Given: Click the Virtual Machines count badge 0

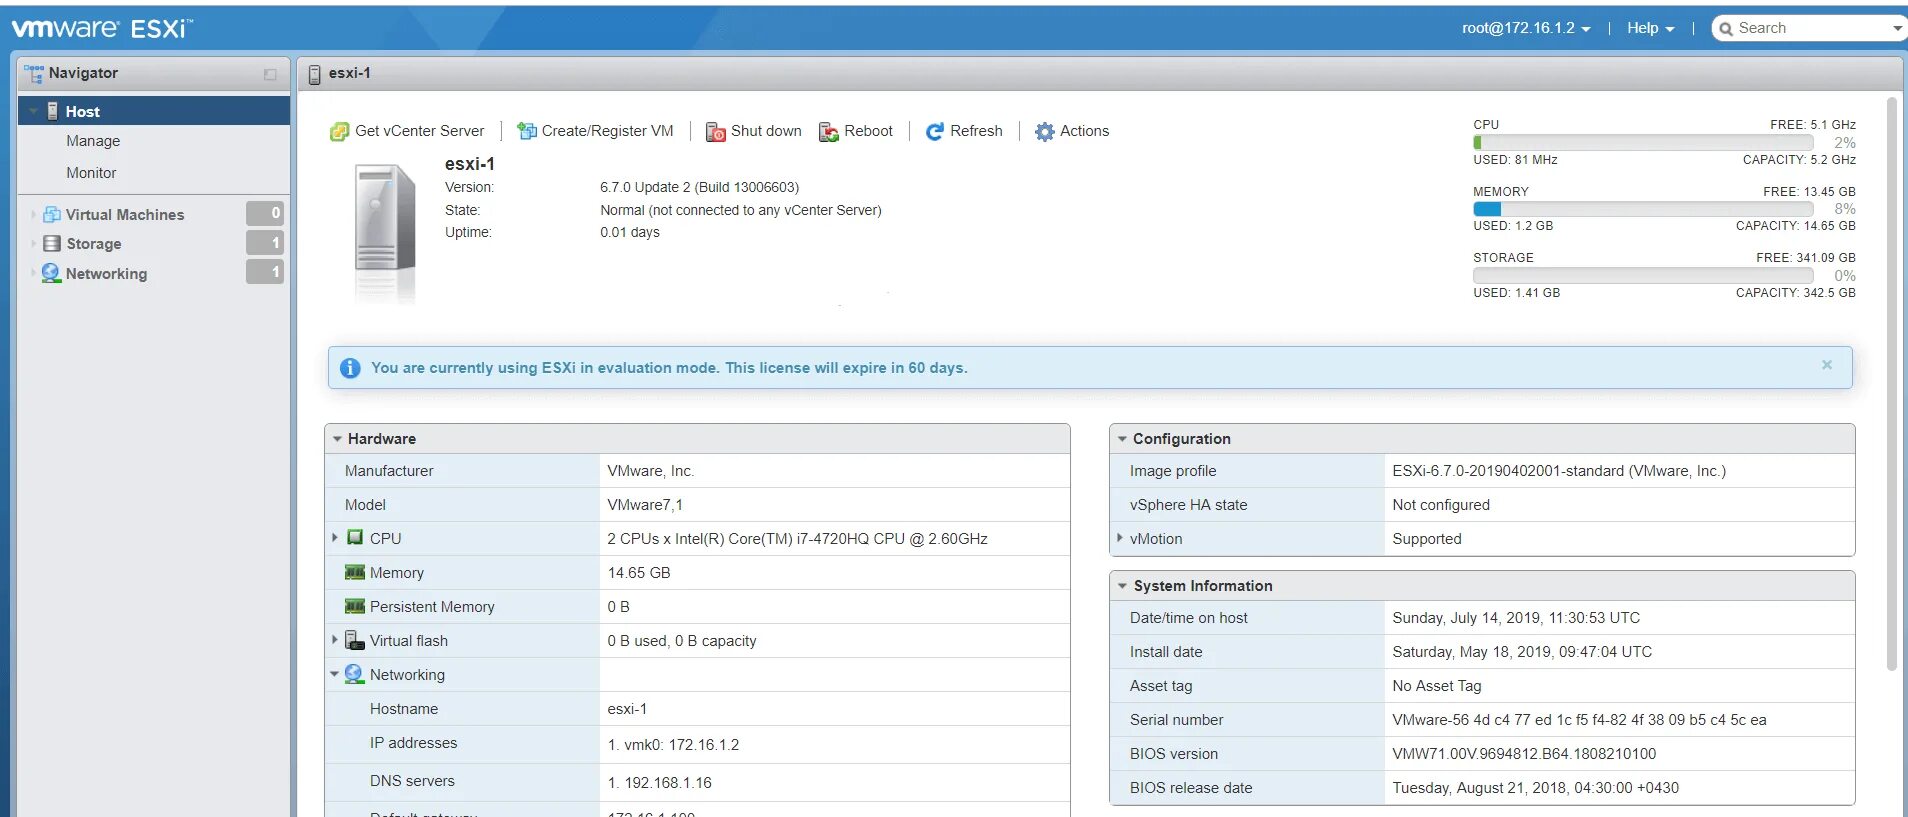Looking at the screenshot, I should pyautogui.click(x=265, y=213).
